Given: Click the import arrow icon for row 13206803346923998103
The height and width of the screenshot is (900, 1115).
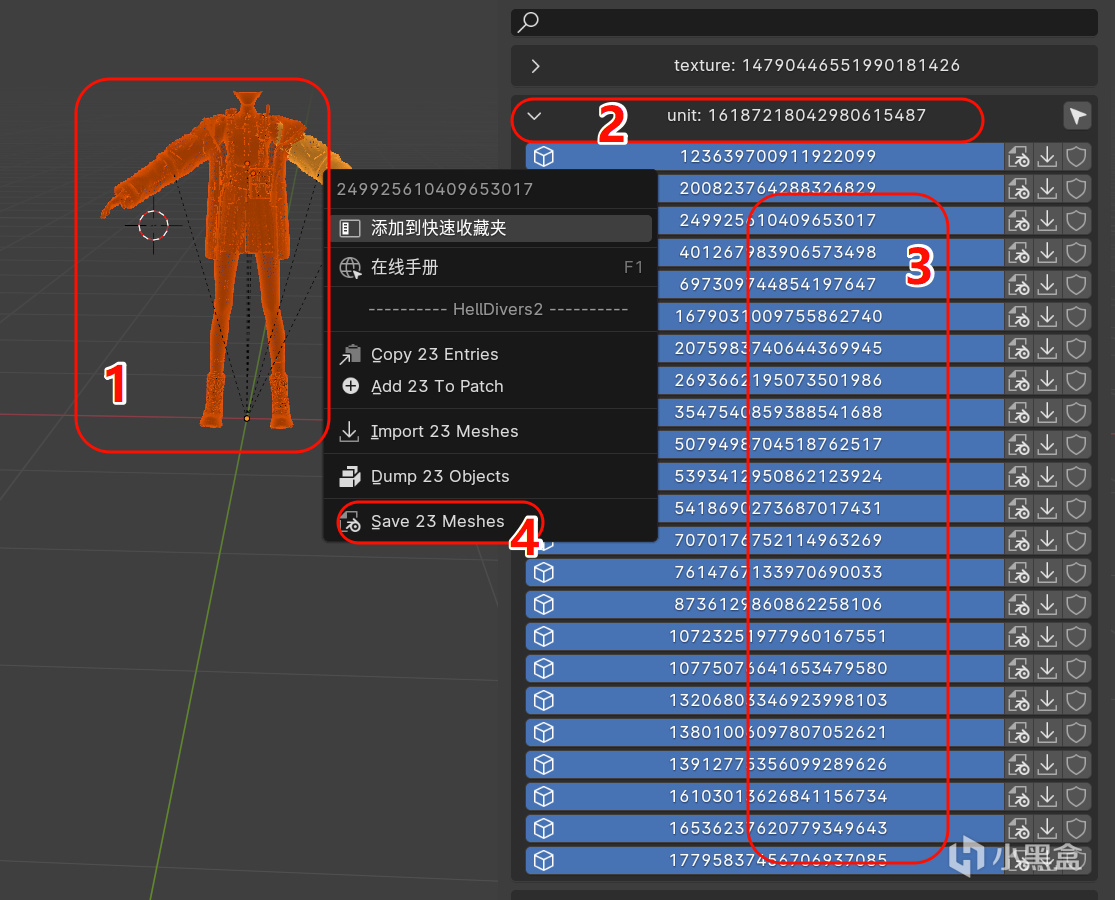Looking at the screenshot, I should (x=1047, y=700).
